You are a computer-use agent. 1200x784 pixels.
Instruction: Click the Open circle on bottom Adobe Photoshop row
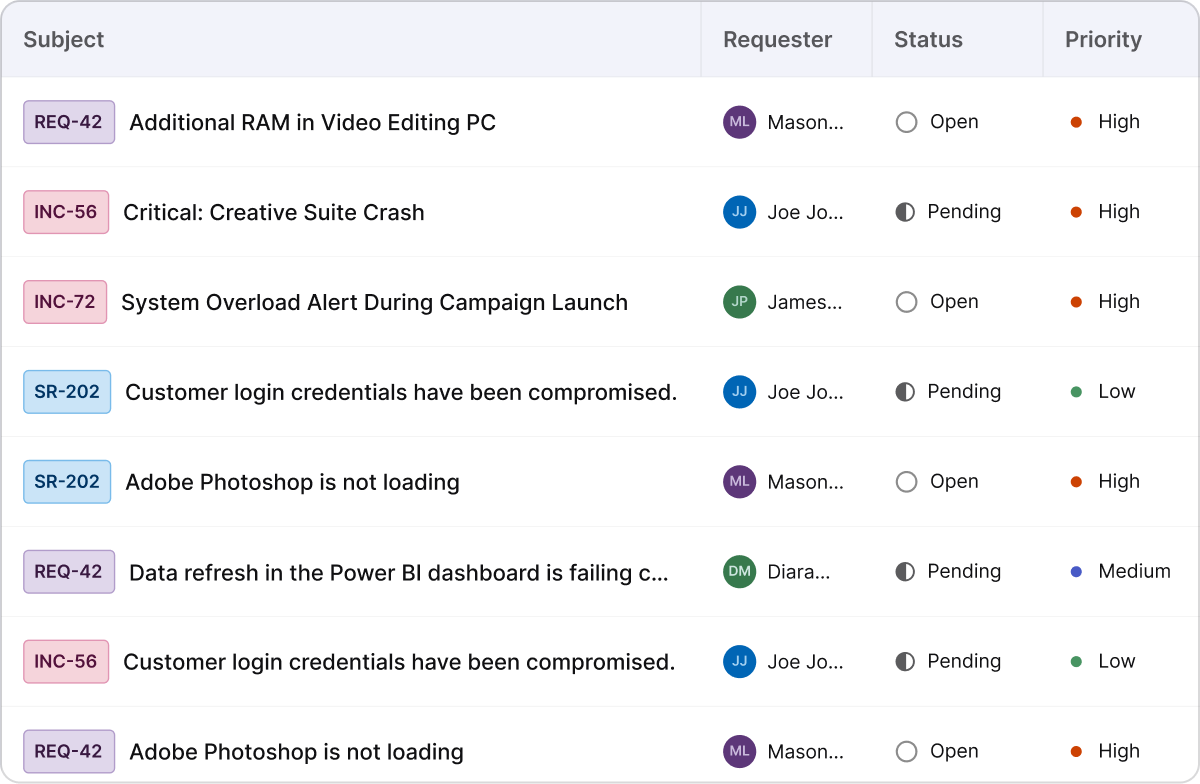(906, 751)
